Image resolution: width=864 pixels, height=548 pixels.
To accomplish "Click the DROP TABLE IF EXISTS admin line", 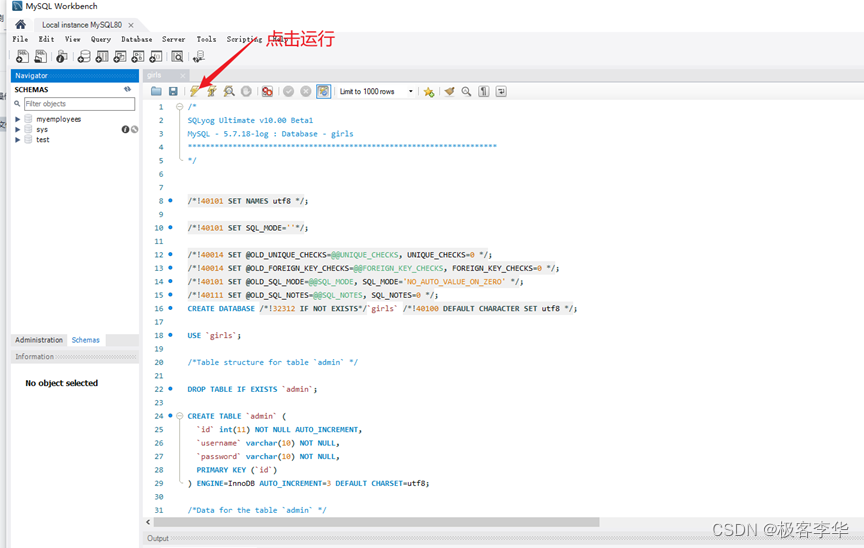I will click(252, 389).
